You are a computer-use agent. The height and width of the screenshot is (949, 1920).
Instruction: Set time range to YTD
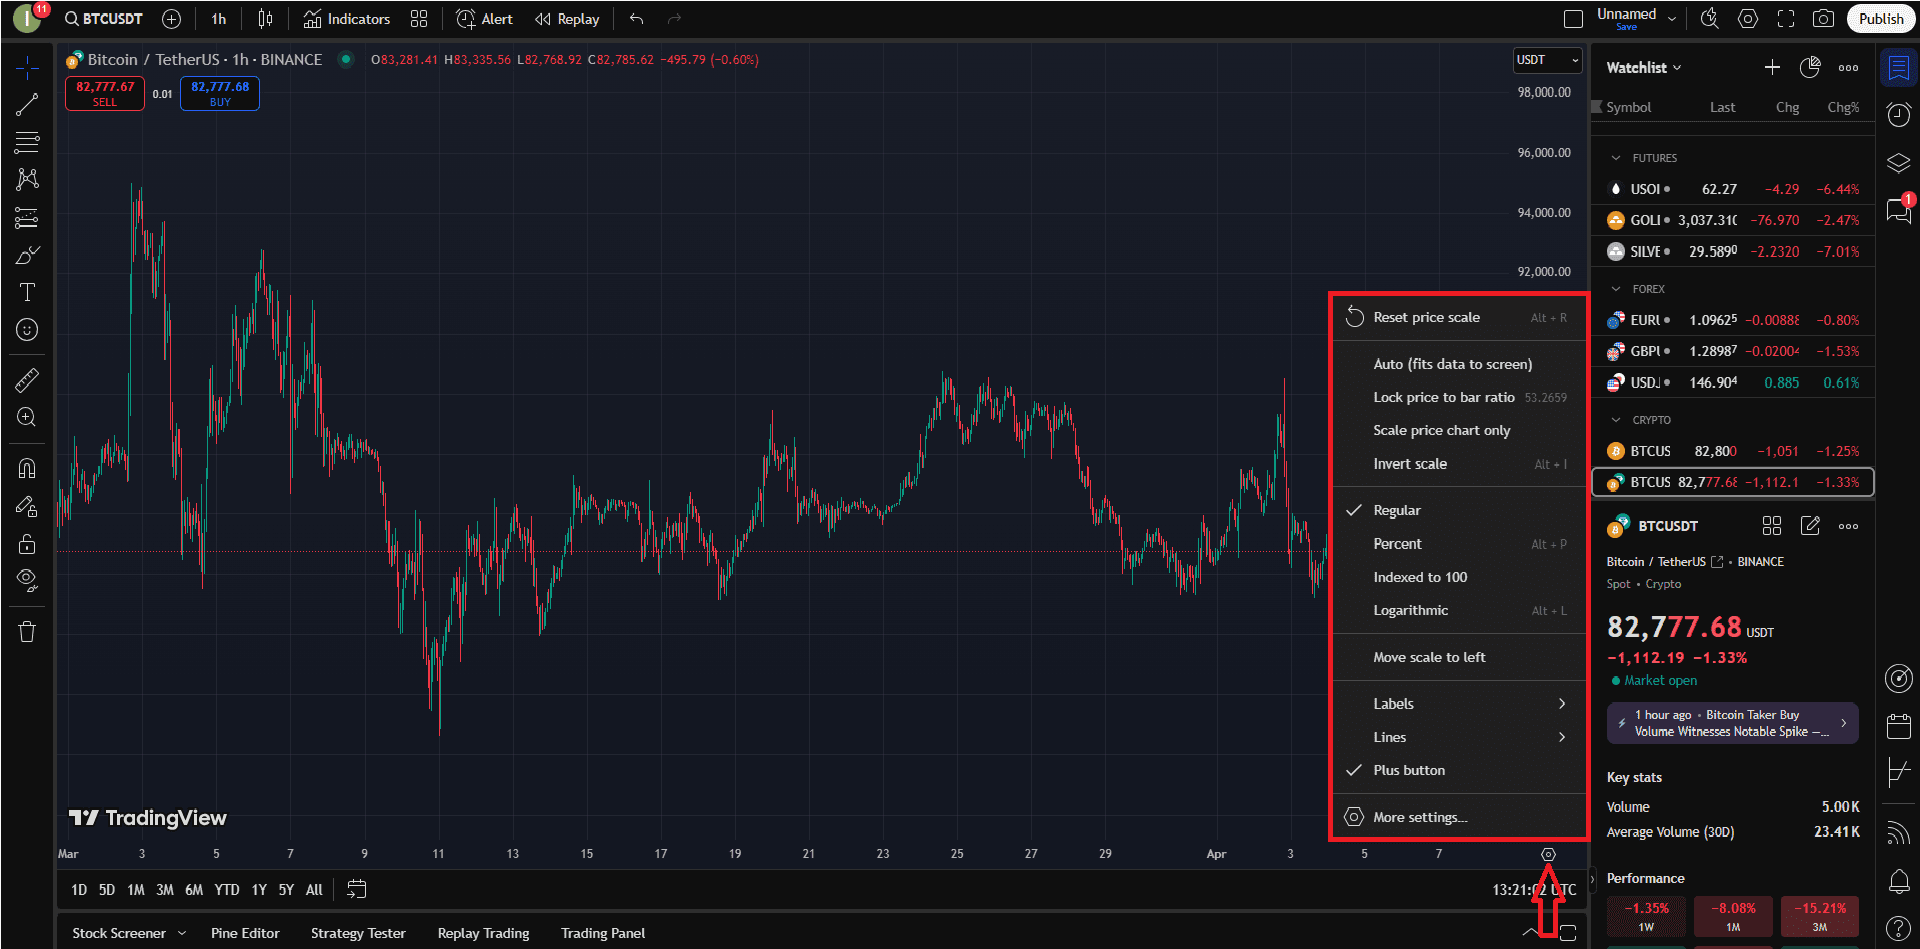[227, 889]
